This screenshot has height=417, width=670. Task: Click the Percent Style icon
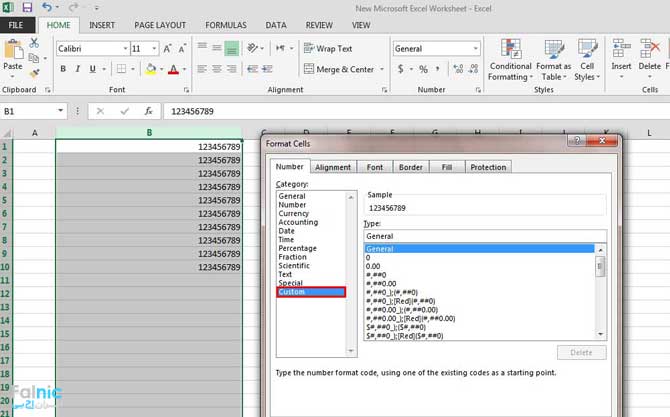pyautogui.click(x=423, y=69)
